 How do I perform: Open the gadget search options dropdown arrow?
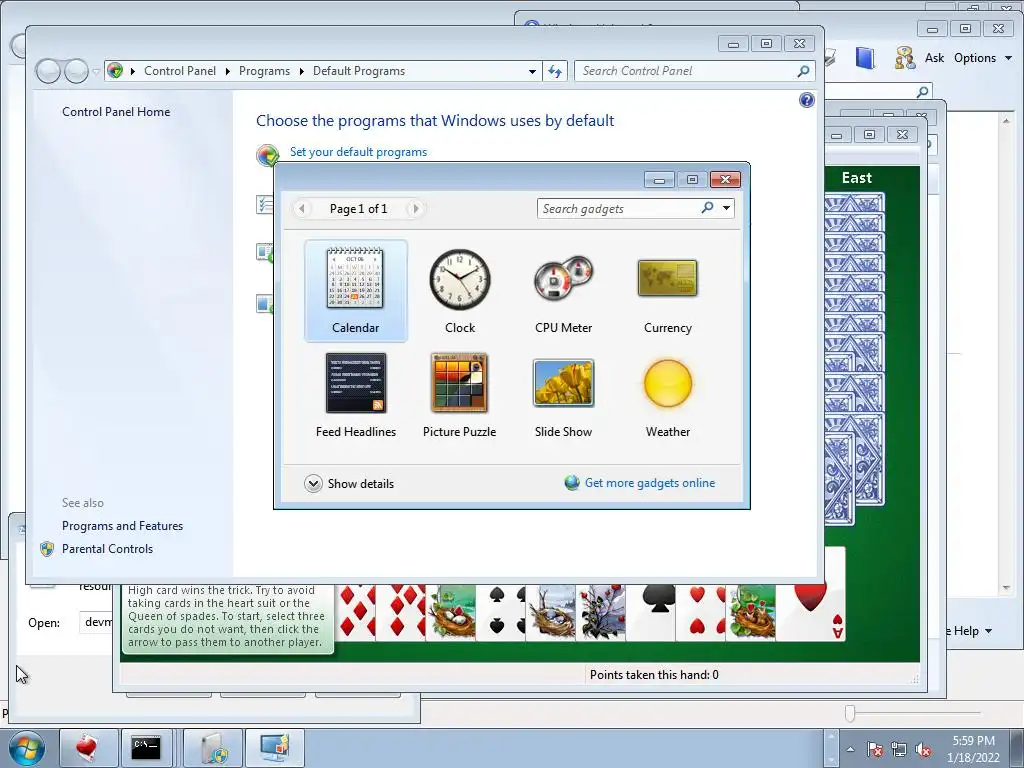[x=726, y=208]
